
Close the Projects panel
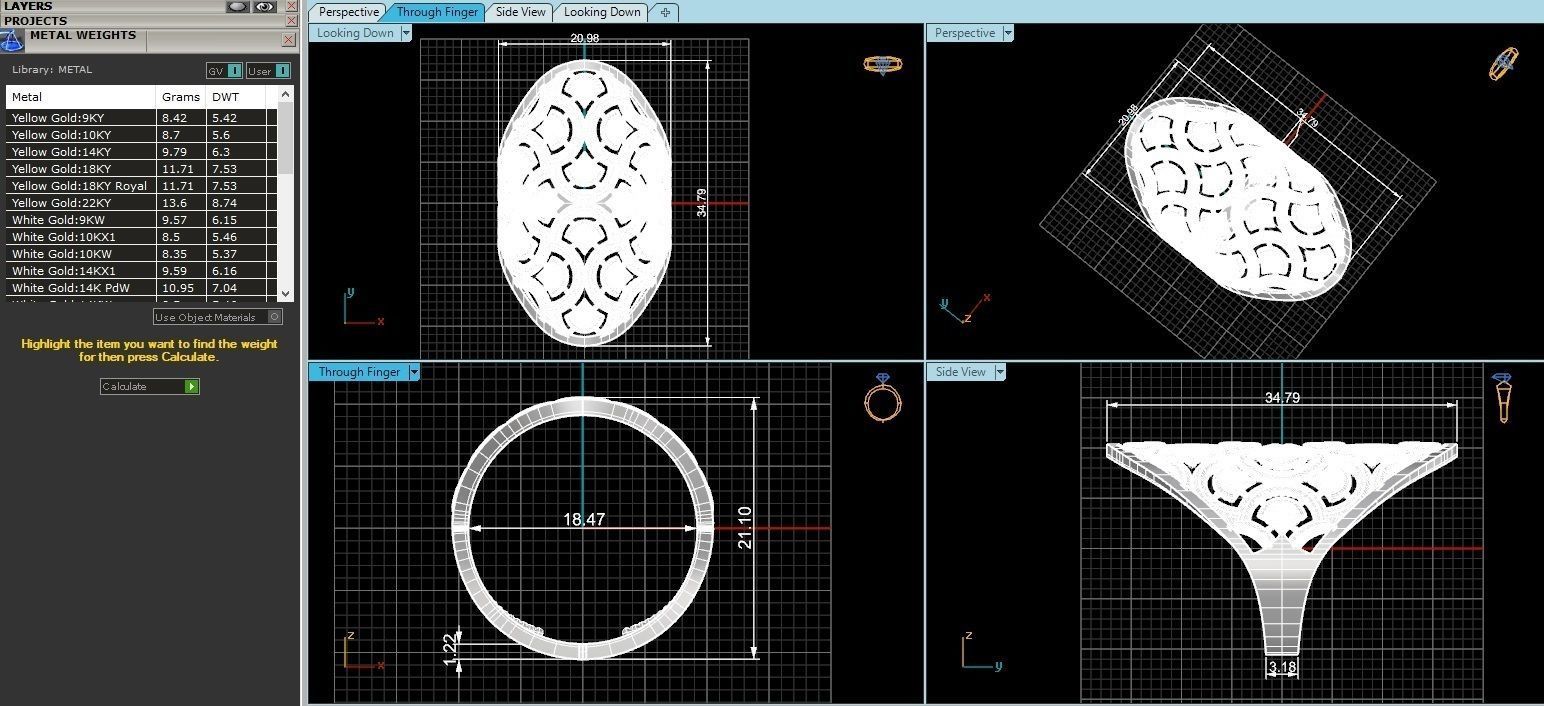pyautogui.click(x=290, y=20)
